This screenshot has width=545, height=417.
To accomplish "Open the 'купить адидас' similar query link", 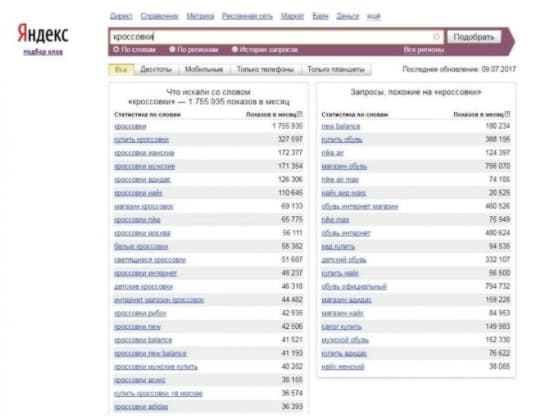I will (x=344, y=354).
